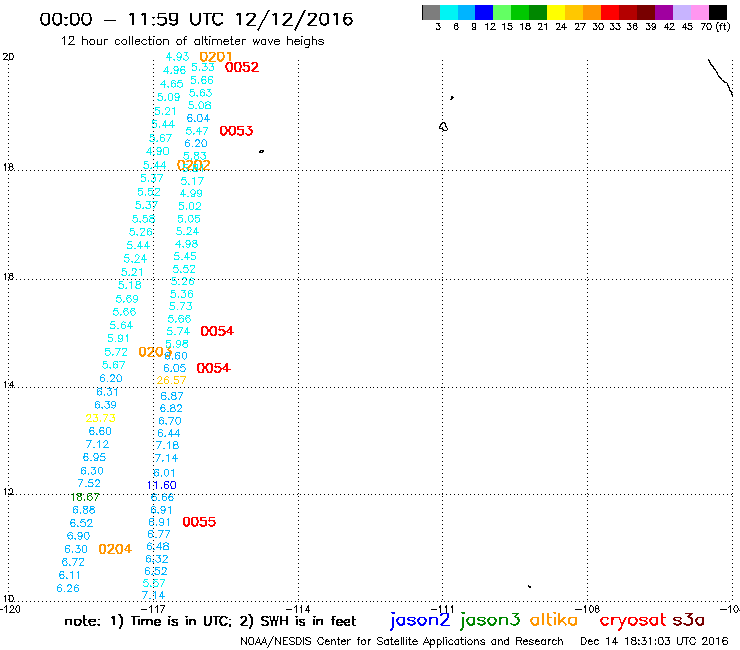This screenshot has height=650, width=740.
Task: Click the wave height value 6.01
Action: click(x=164, y=473)
